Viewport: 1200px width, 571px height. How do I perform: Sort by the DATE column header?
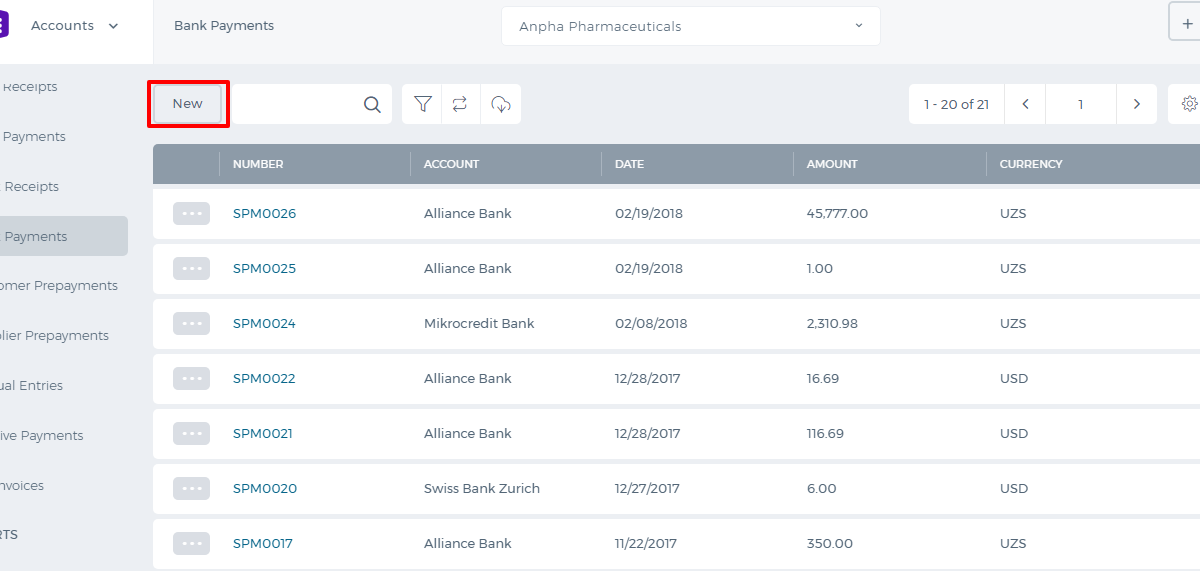[629, 164]
